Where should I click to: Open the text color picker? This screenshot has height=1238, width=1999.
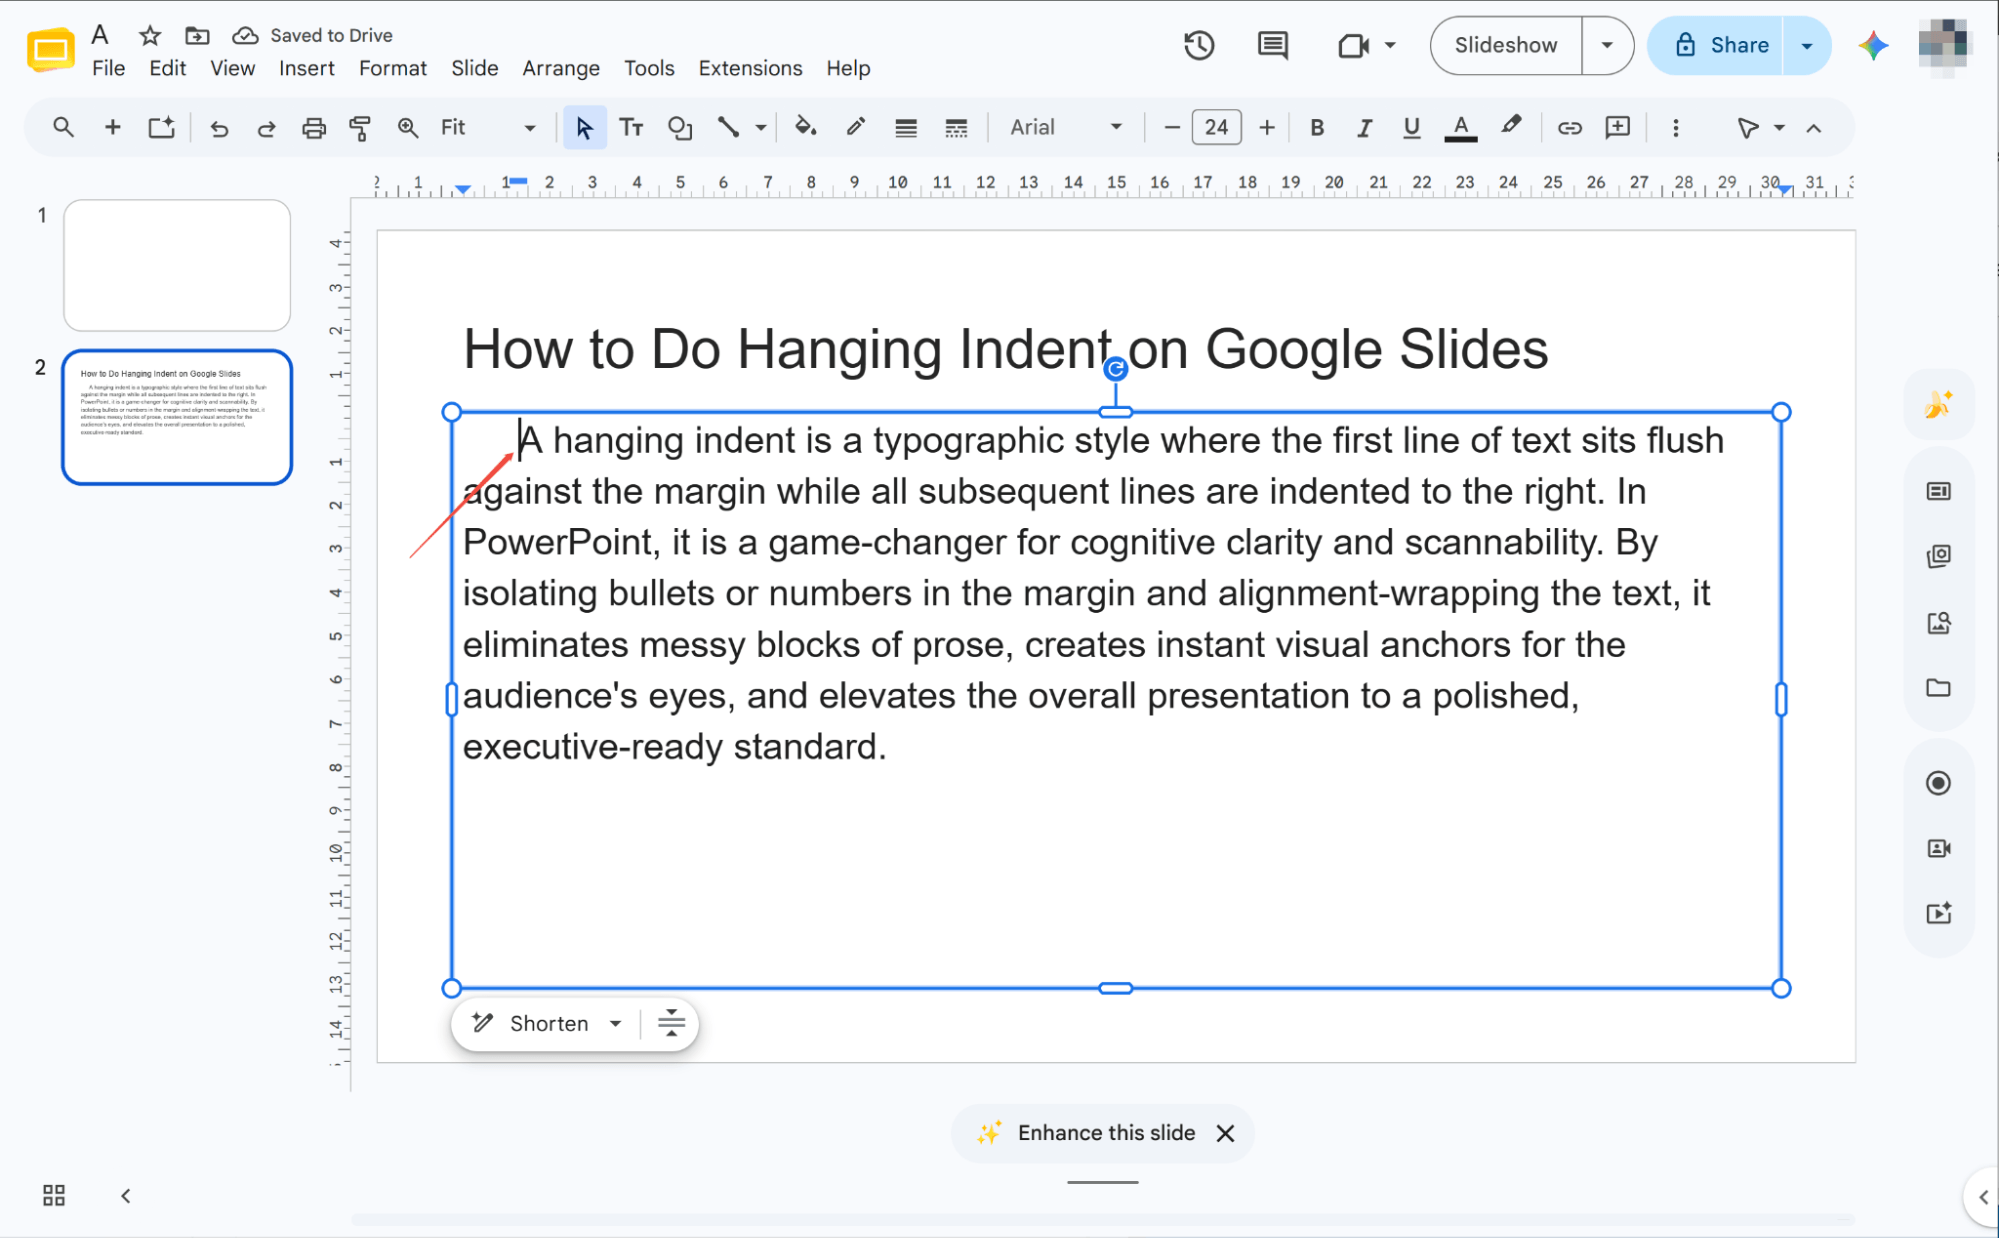pos(1461,128)
